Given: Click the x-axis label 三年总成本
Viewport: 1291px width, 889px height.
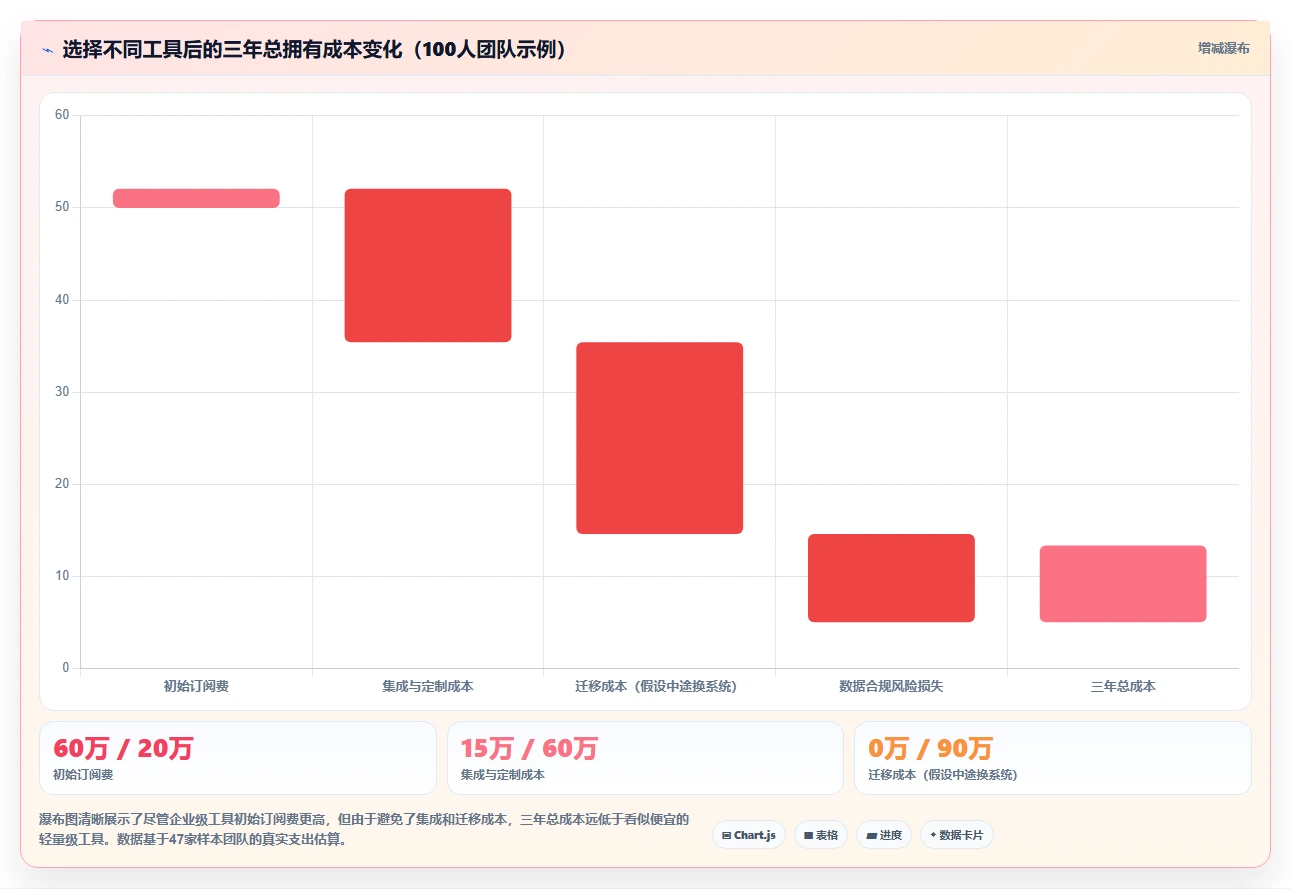Looking at the screenshot, I should [x=1123, y=686].
